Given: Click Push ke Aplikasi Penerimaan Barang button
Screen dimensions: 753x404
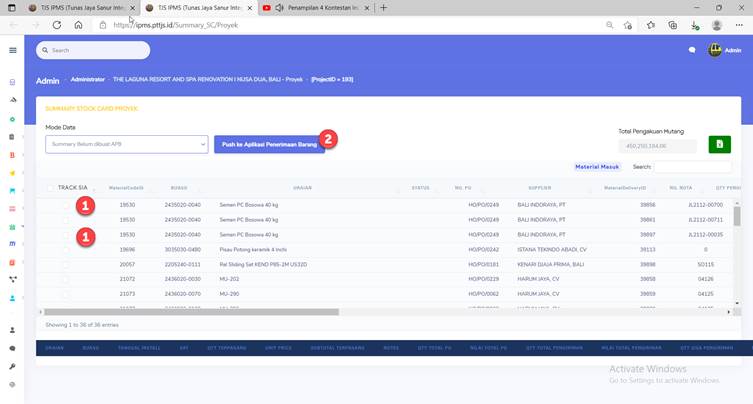Looking at the screenshot, I should point(268,145).
